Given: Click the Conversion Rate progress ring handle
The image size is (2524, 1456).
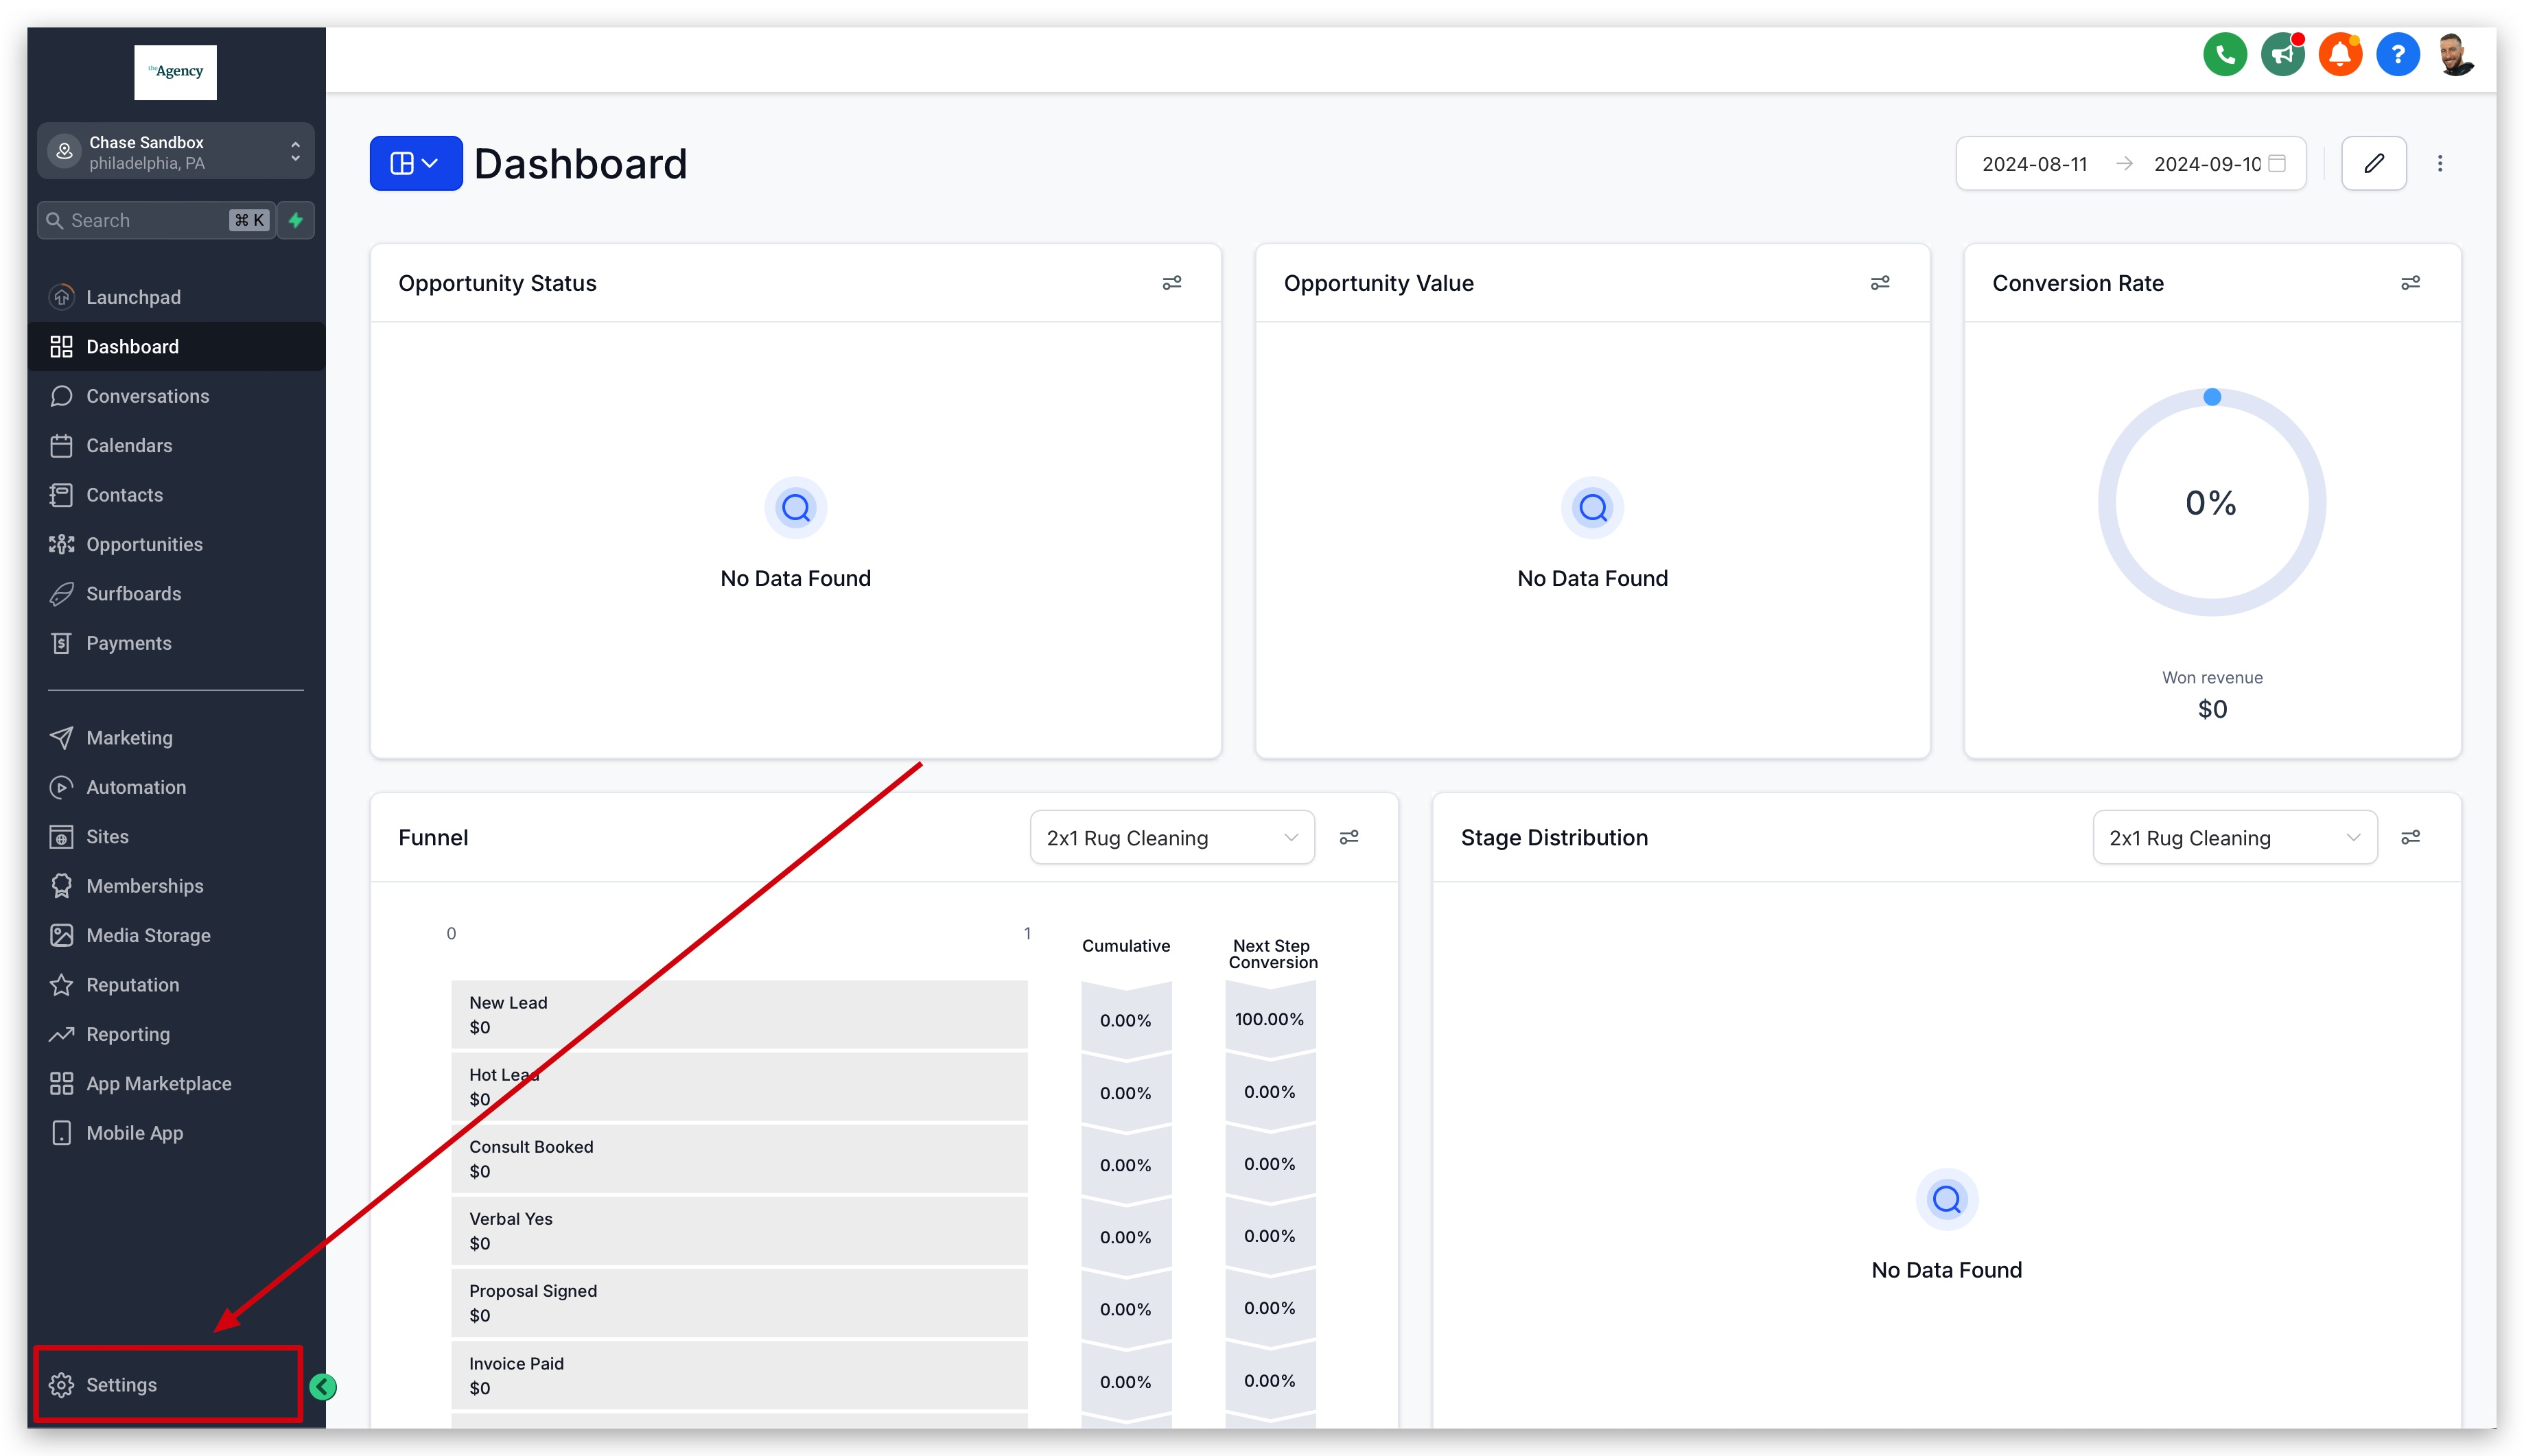Looking at the screenshot, I should pyautogui.click(x=2212, y=397).
